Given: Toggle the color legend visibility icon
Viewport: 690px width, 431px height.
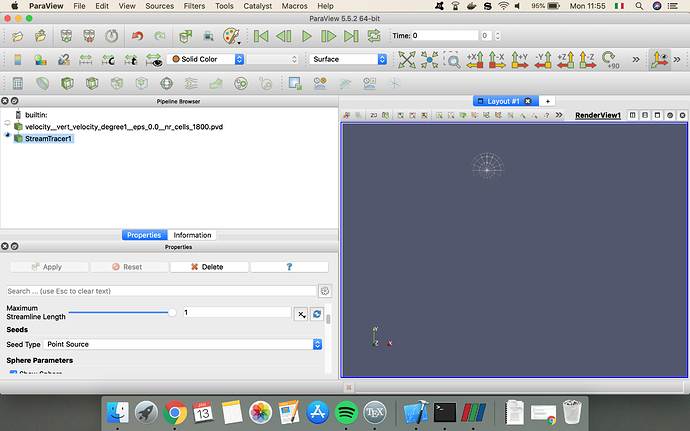Looking at the screenshot, I should point(18,59).
